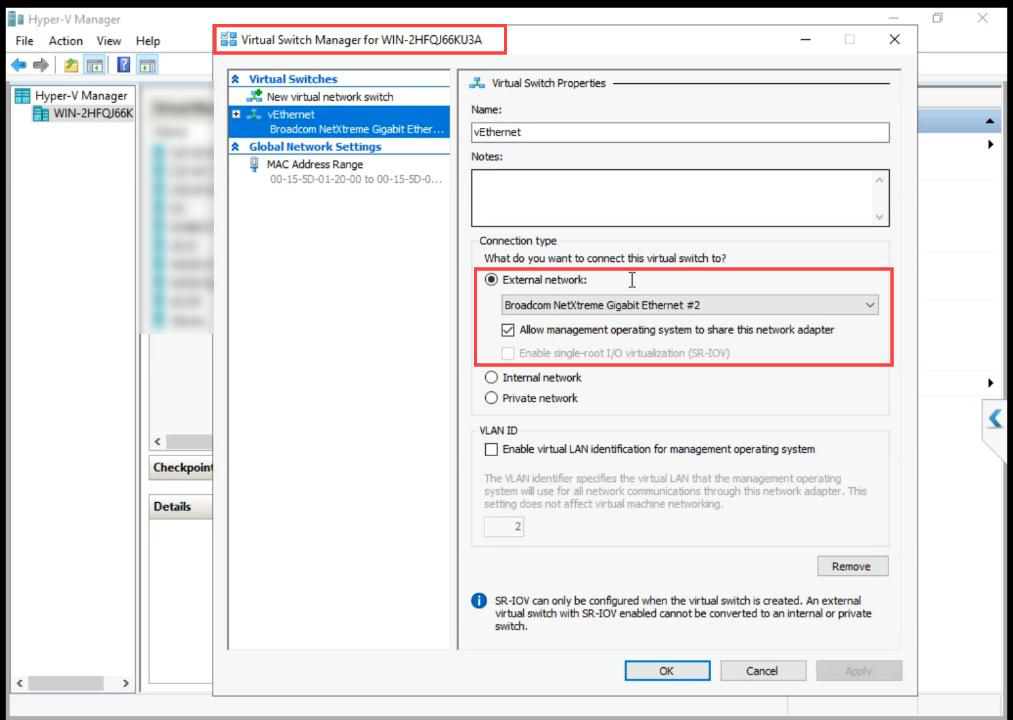Click the OK button

click(667, 671)
